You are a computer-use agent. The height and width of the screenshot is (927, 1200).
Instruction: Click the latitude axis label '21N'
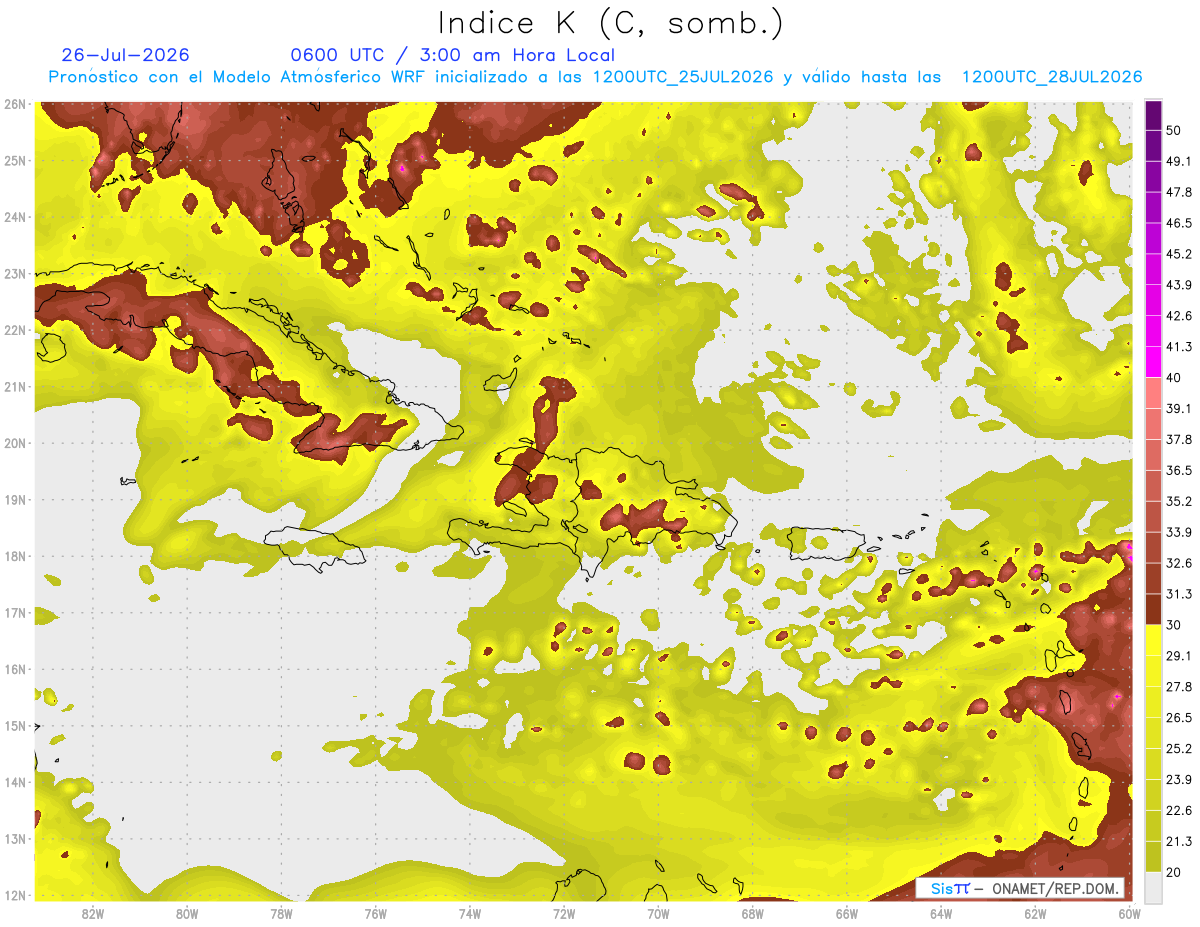15,387
